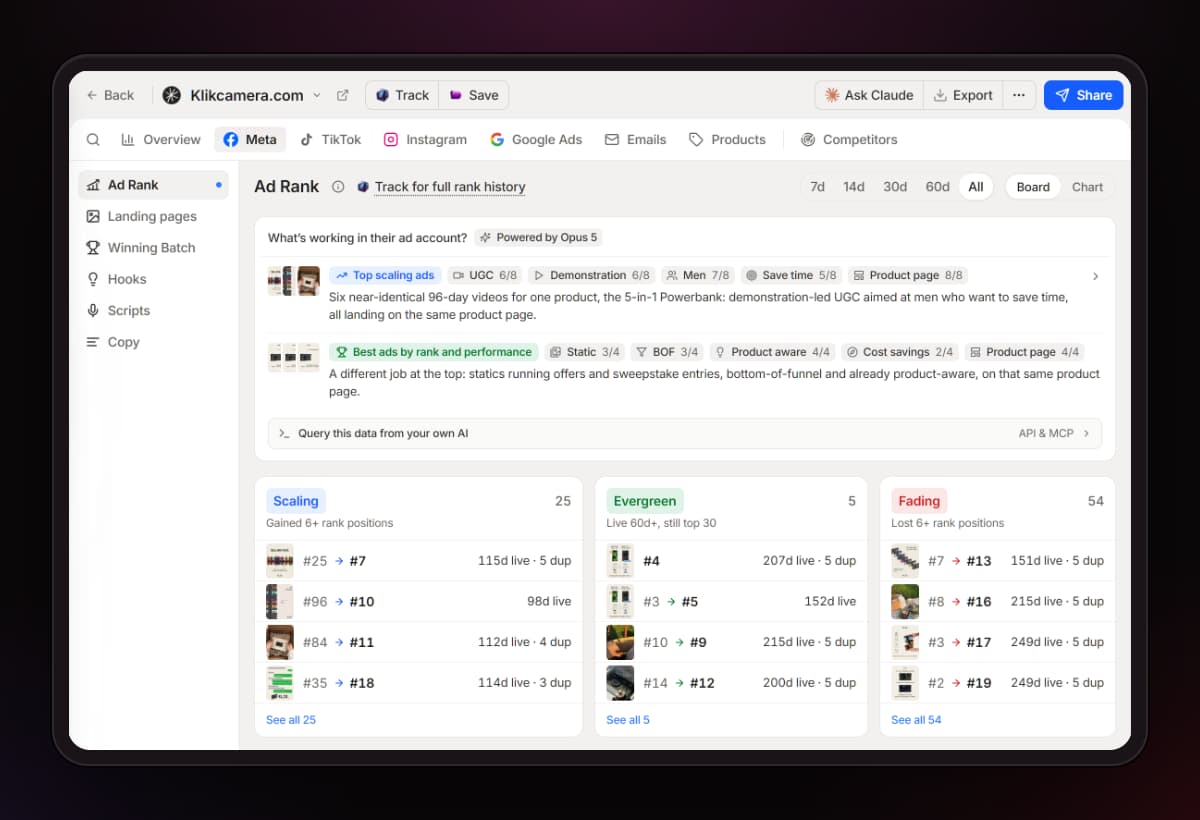Viewport: 1200px width, 820px height.
Task: Open evergreen ad thumbnail ranked #4
Action: pos(620,561)
